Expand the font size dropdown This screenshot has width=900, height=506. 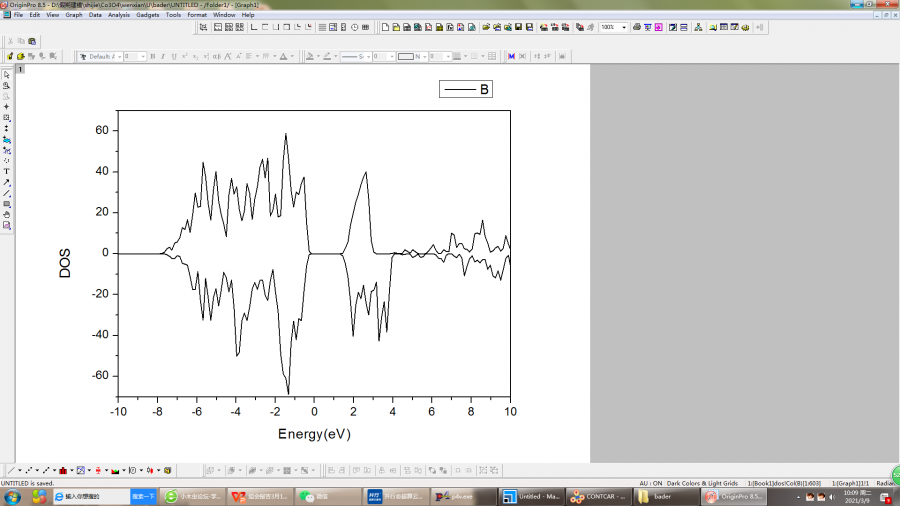[x=143, y=57]
